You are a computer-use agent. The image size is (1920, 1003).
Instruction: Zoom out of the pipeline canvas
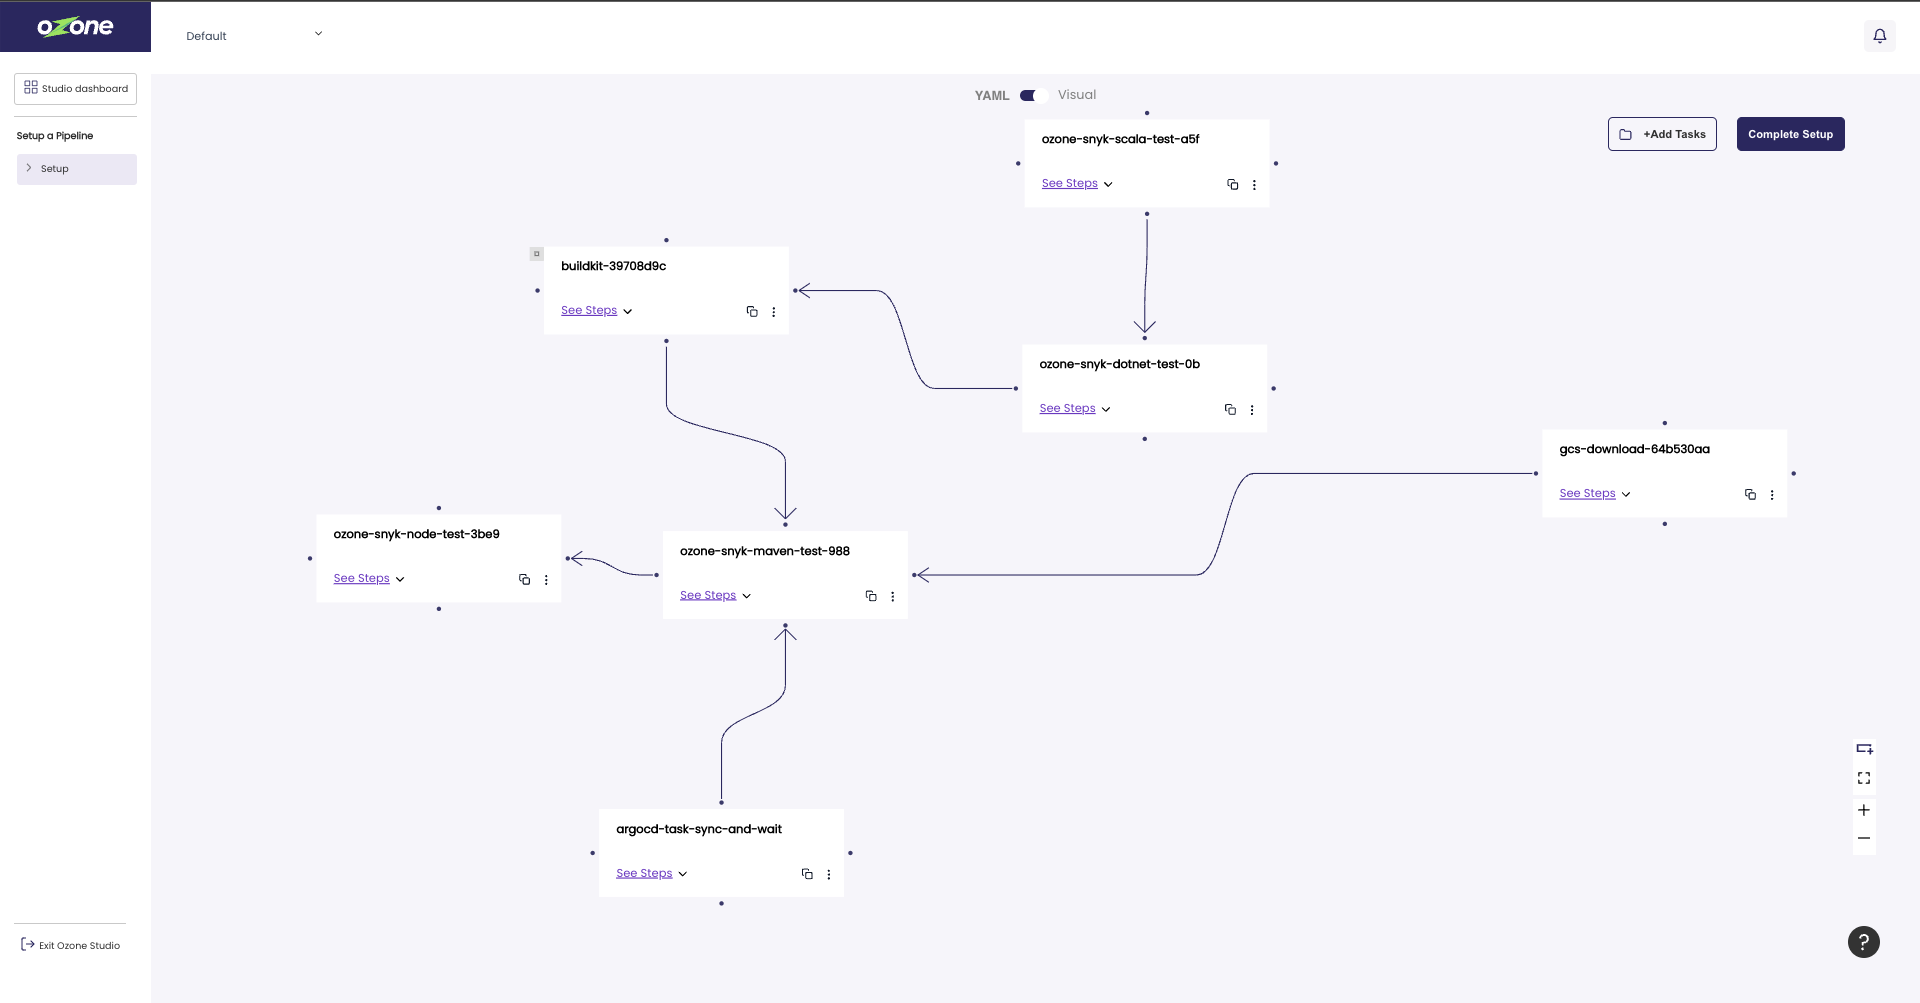pos(1864,838)
